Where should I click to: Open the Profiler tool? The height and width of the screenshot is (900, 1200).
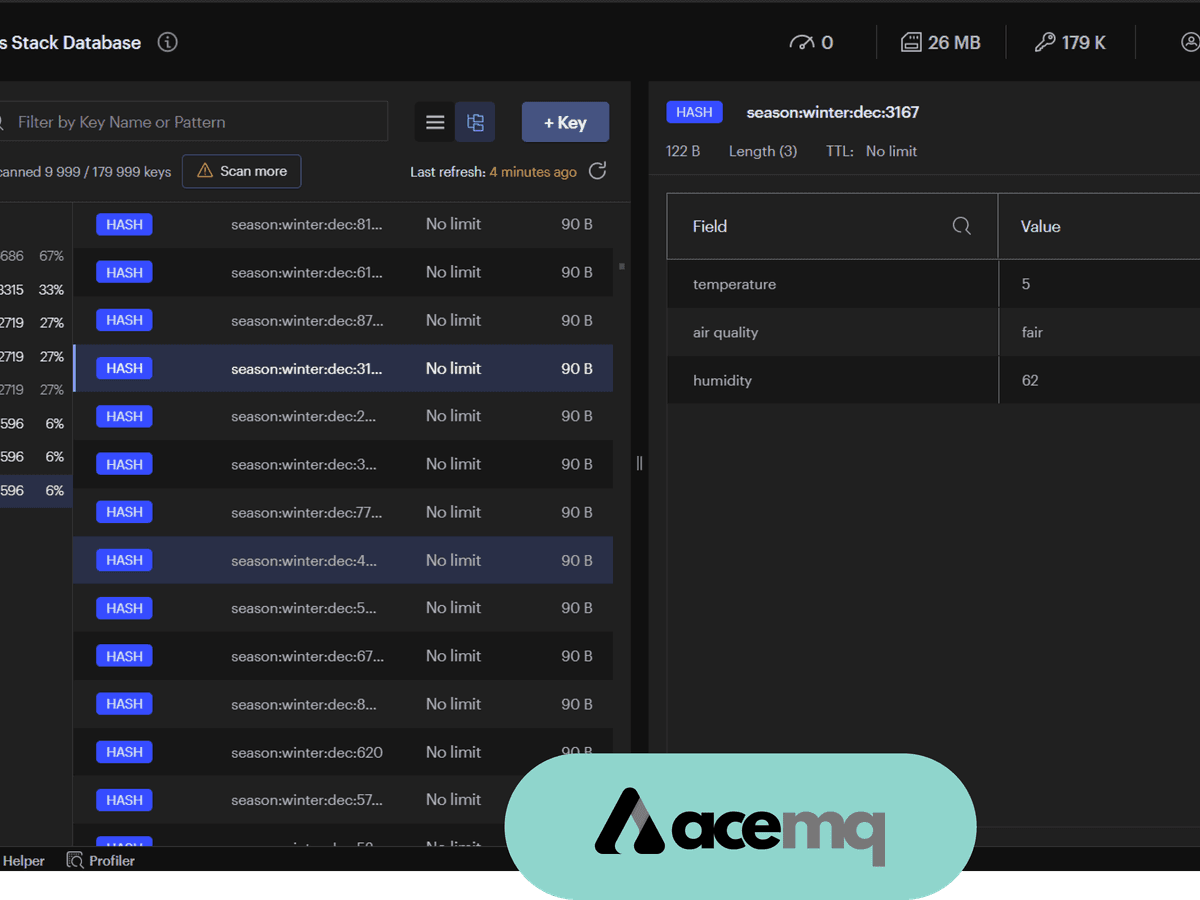point(100,860)
